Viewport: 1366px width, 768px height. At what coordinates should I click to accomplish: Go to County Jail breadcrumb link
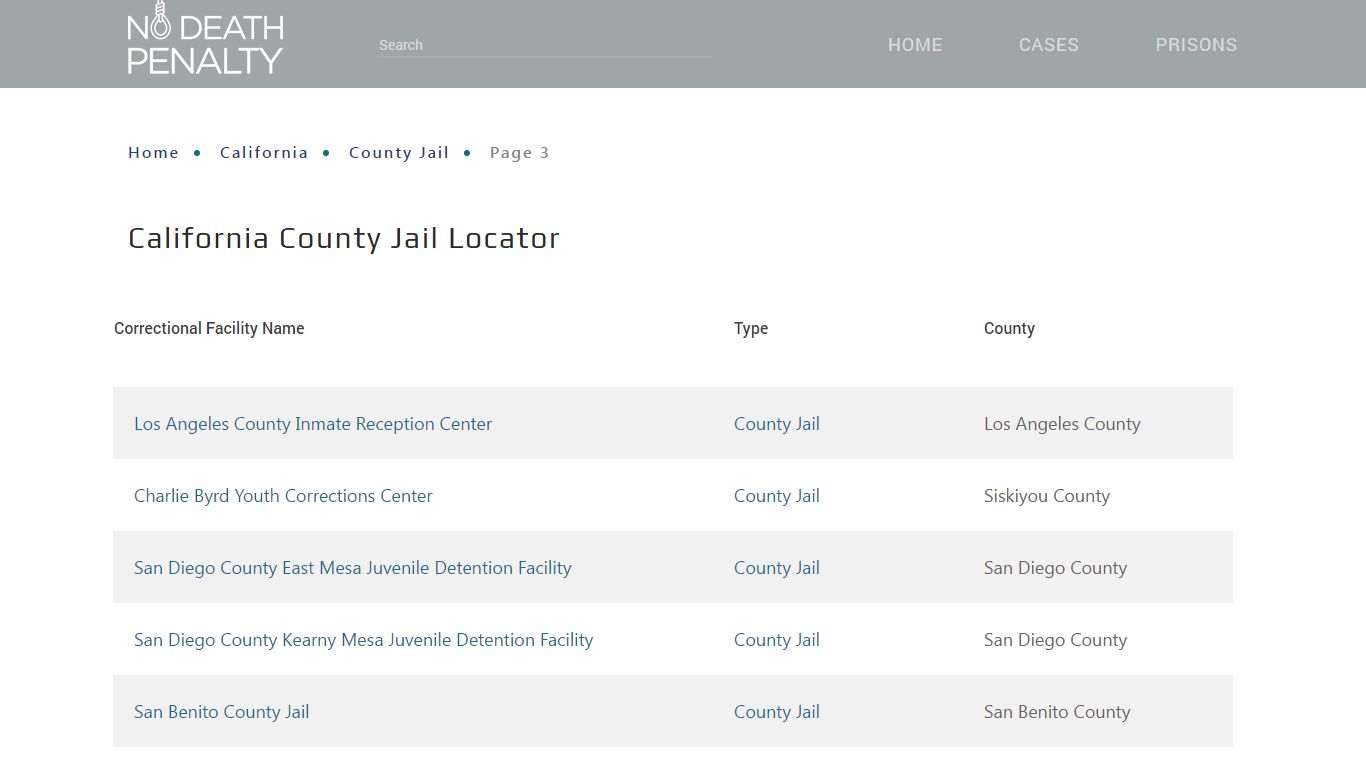(399, 153)
